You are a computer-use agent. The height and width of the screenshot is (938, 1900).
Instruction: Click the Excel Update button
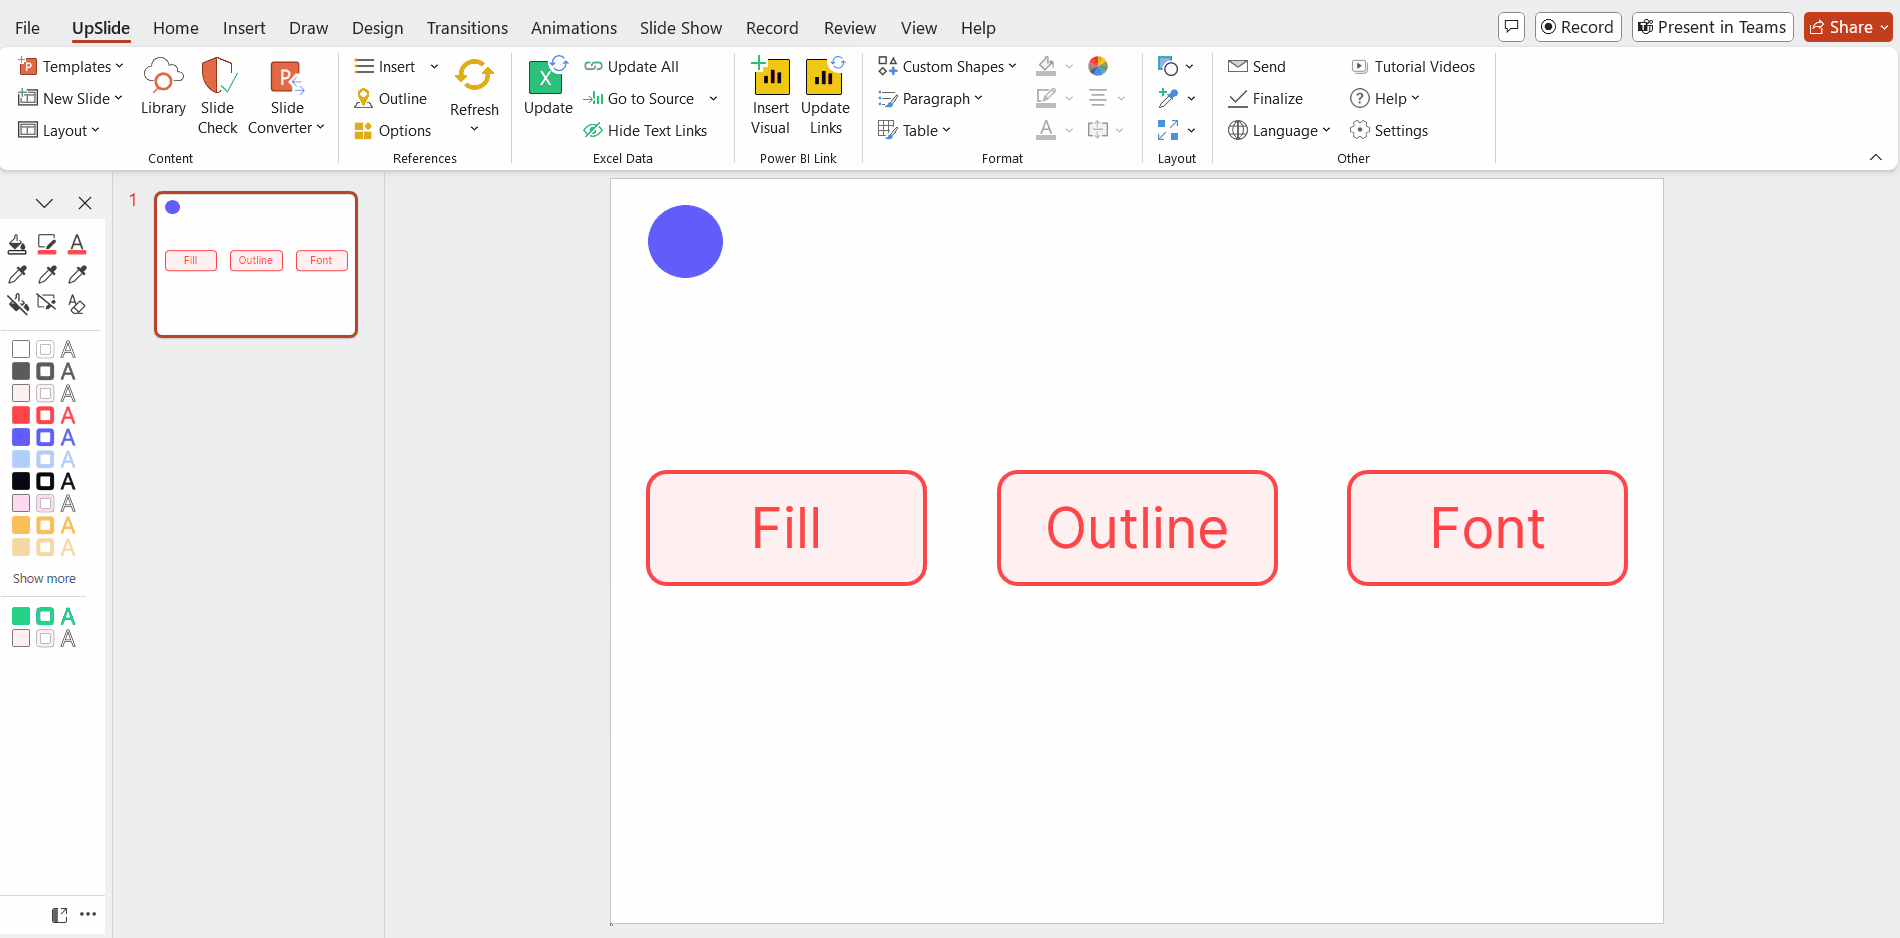coord(548,87)
